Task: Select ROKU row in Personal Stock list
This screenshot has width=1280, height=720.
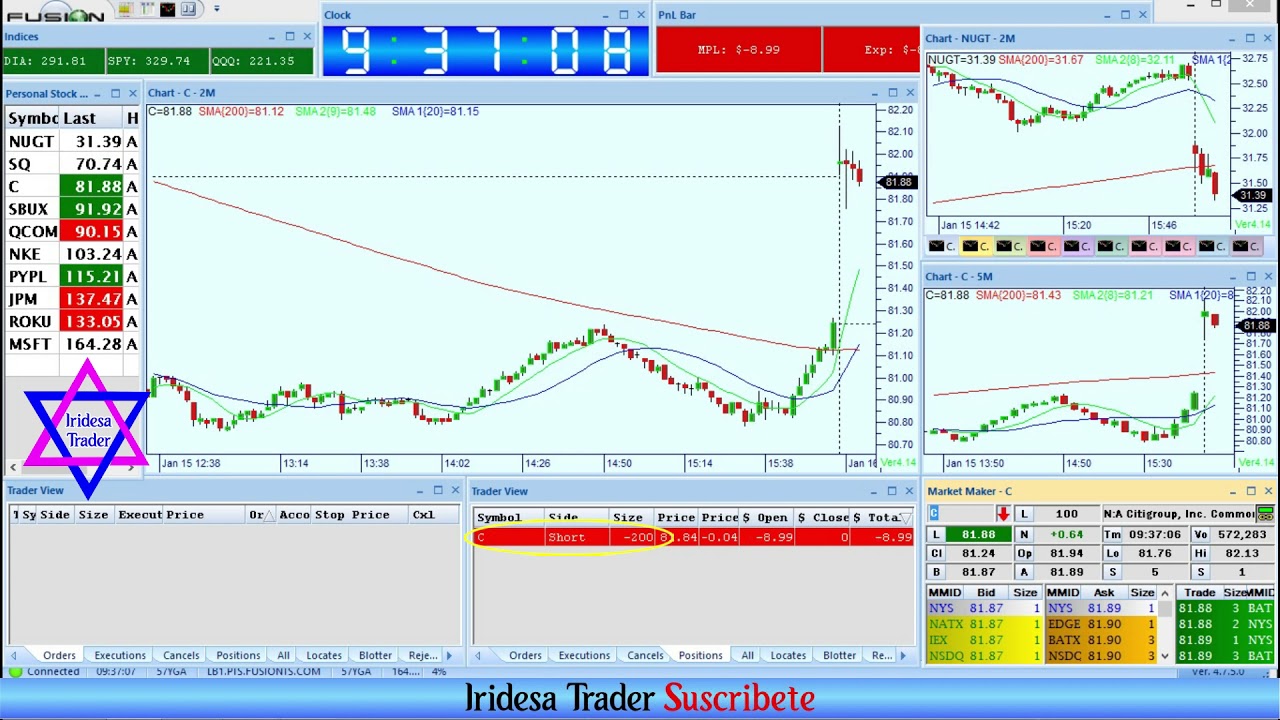Action: pyautogui.click(x=72, y=322)
